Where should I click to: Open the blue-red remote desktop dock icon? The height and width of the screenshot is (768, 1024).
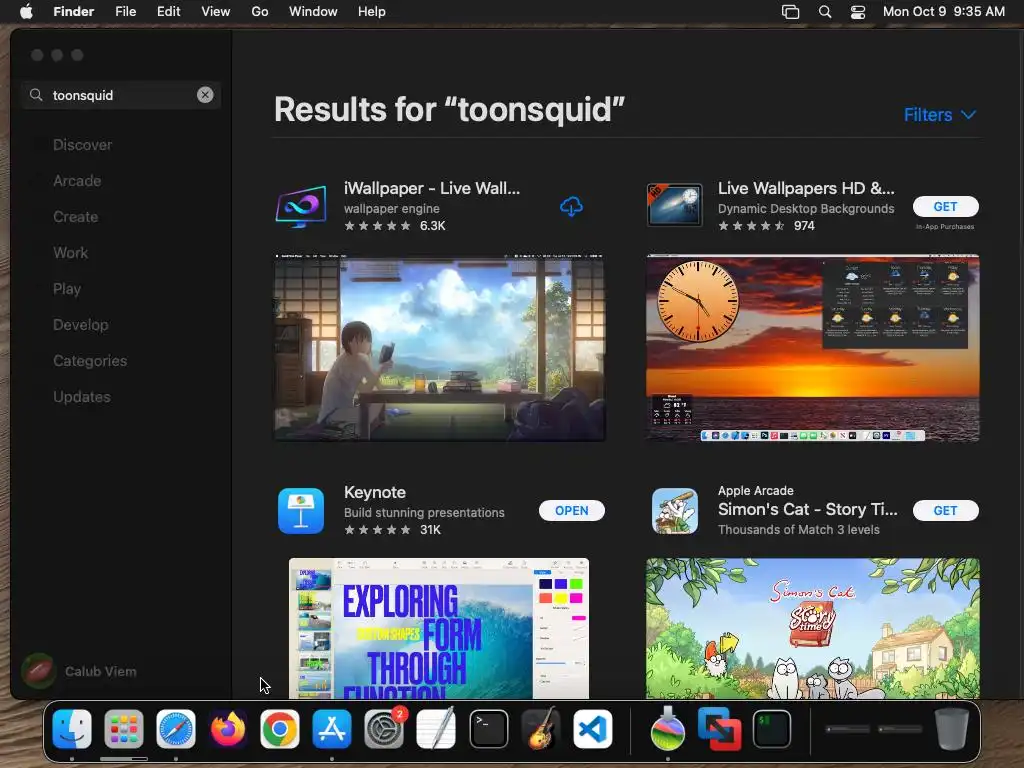[720, 729]
